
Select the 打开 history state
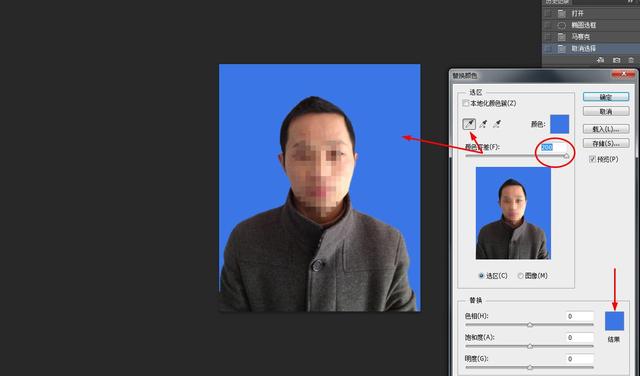click(591, 13)
